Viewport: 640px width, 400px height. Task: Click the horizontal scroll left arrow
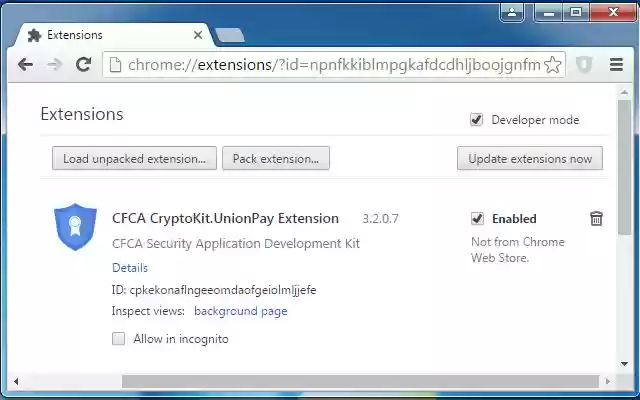click(x=16, y=381)
